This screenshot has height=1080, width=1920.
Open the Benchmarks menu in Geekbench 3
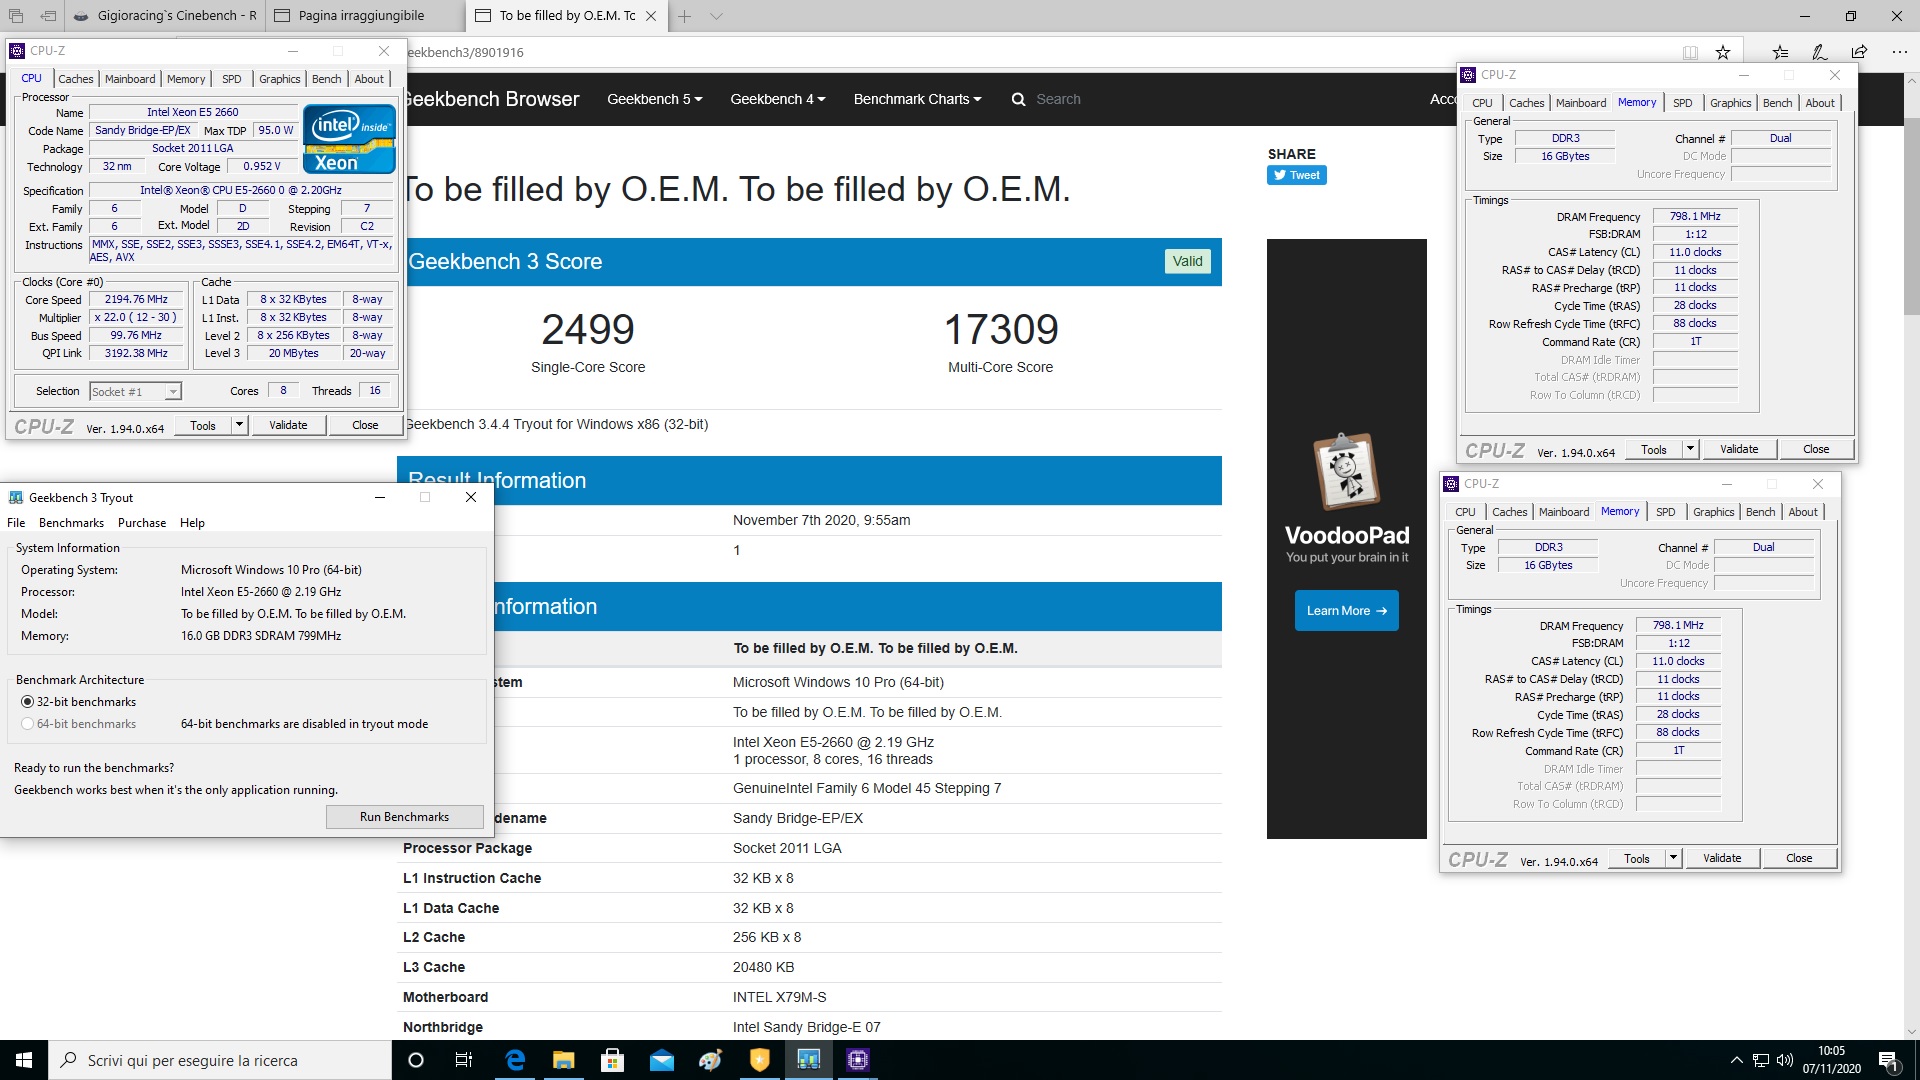[71, 523]
